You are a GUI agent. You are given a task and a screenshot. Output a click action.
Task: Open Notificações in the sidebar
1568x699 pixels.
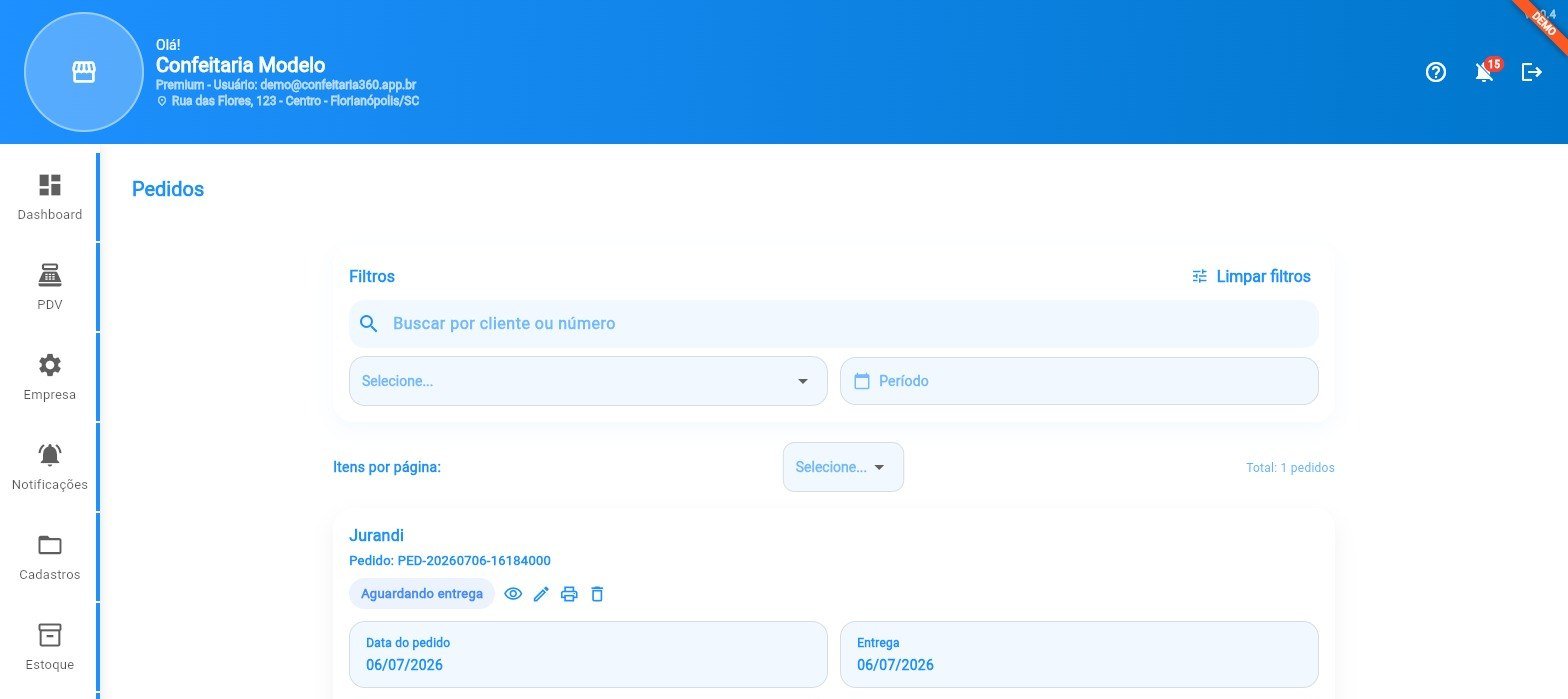pyautogui.click(x=50, y=467)
